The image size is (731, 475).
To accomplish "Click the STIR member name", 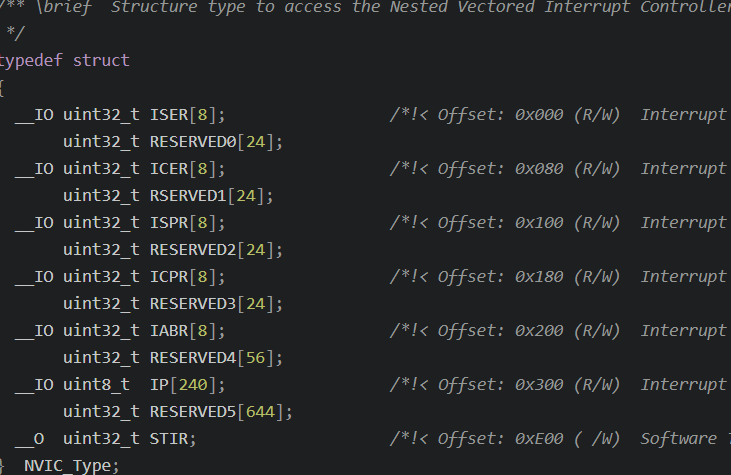I will (x=169, y=439).
